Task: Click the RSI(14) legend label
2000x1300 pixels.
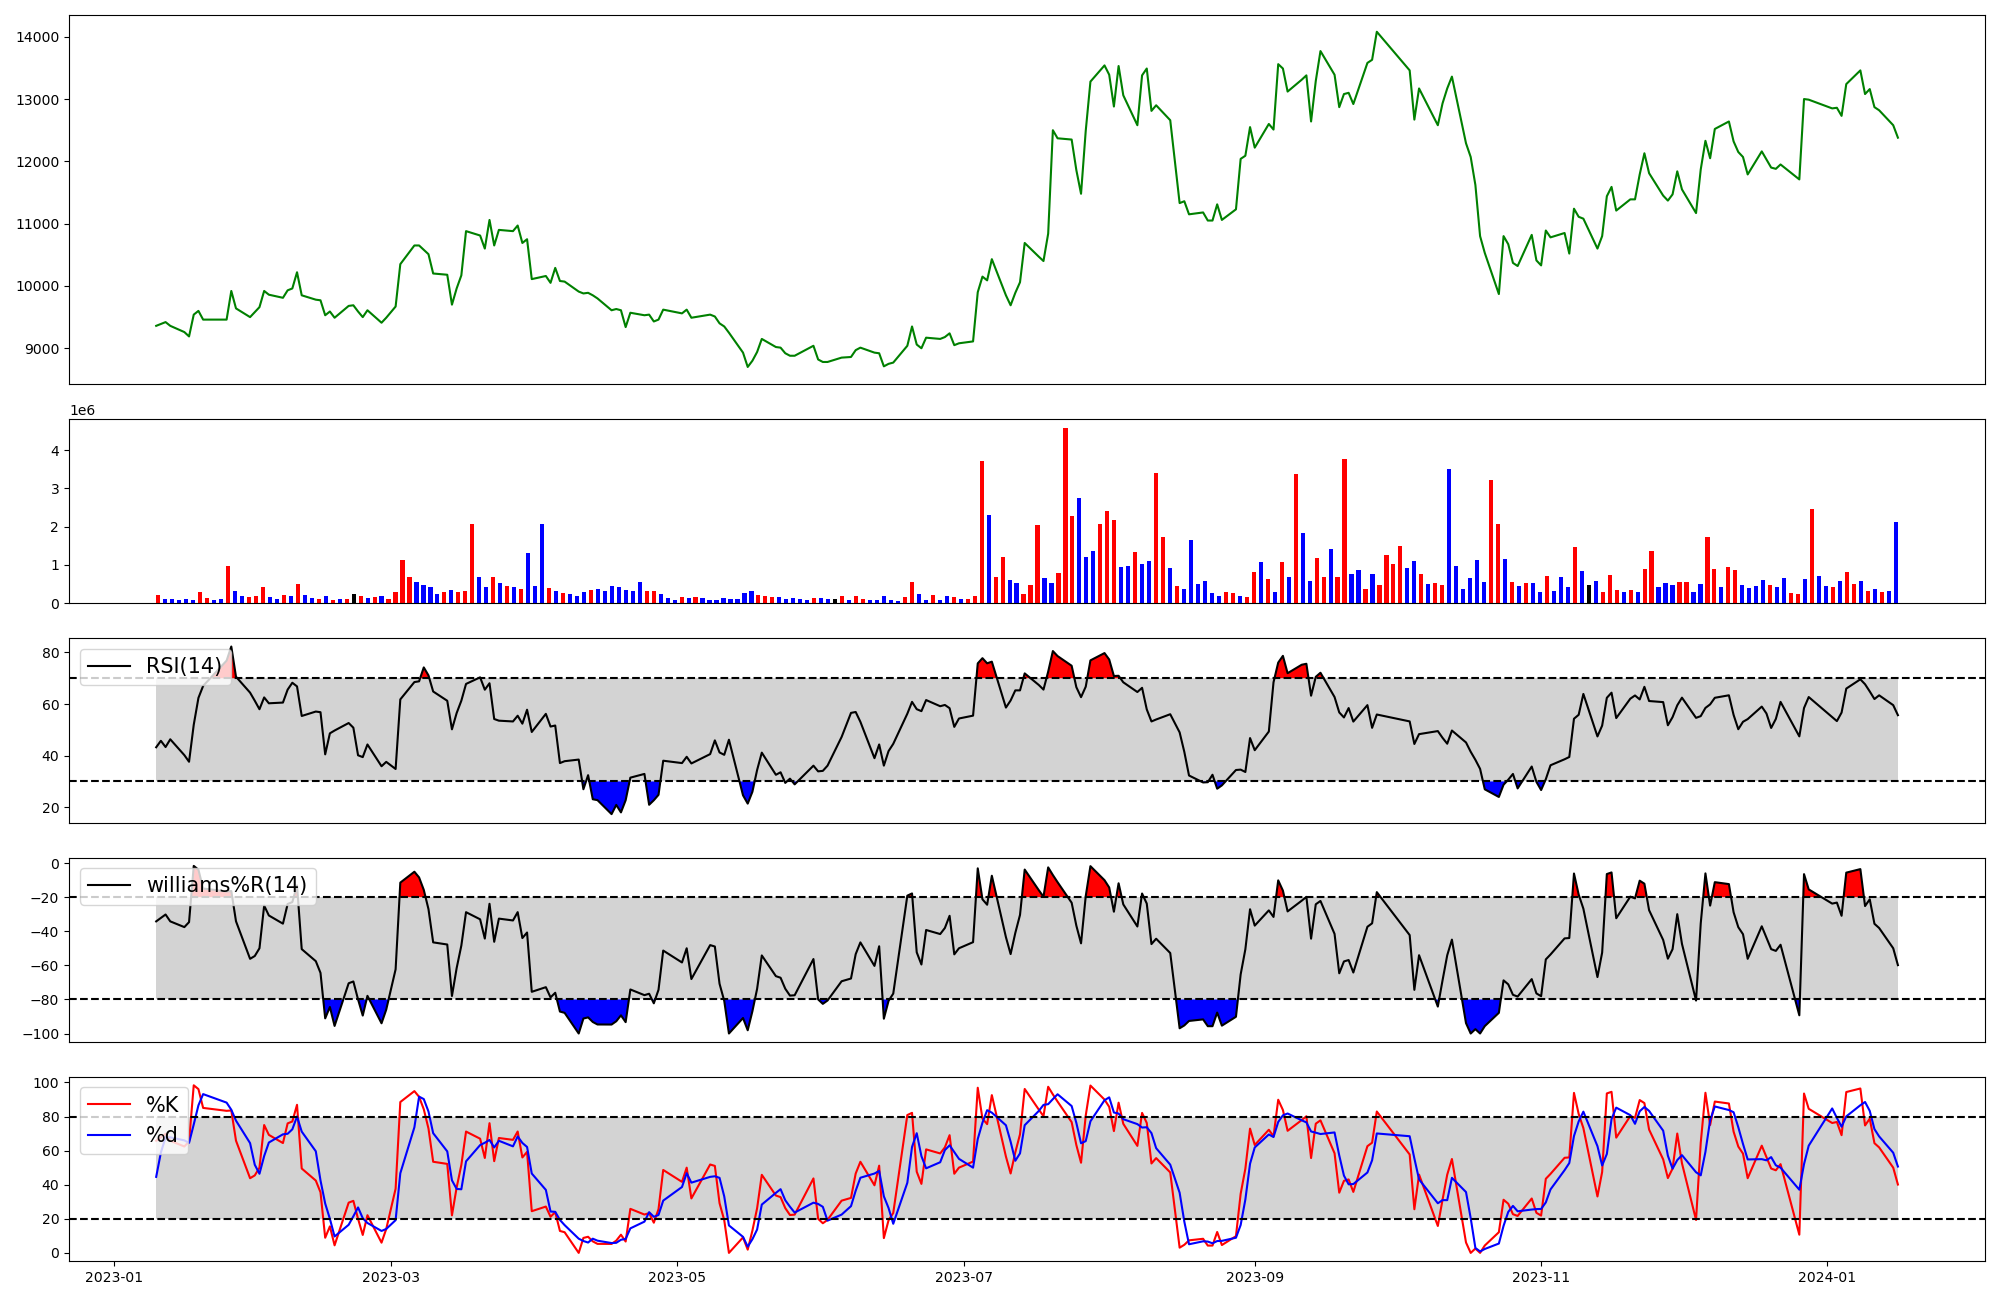Action: point(184,666)
